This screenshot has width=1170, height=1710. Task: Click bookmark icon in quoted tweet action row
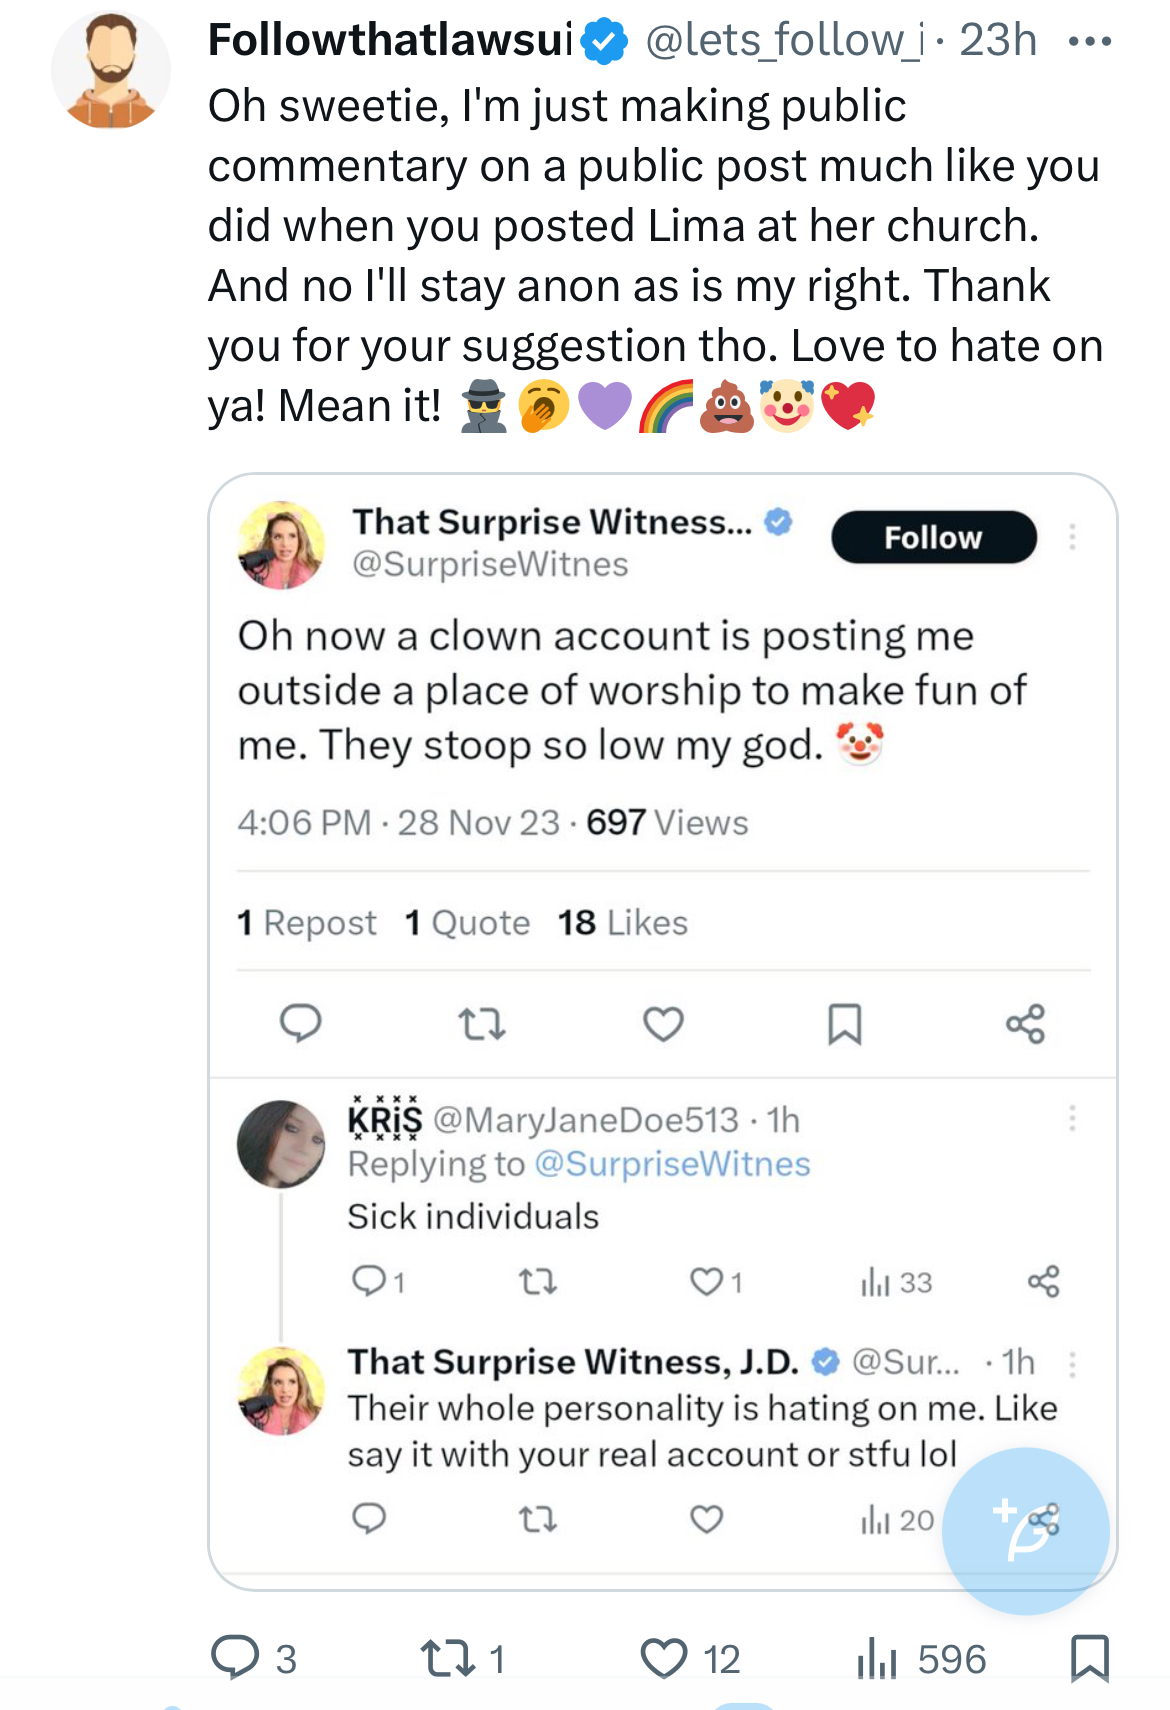coord(845,1024)
